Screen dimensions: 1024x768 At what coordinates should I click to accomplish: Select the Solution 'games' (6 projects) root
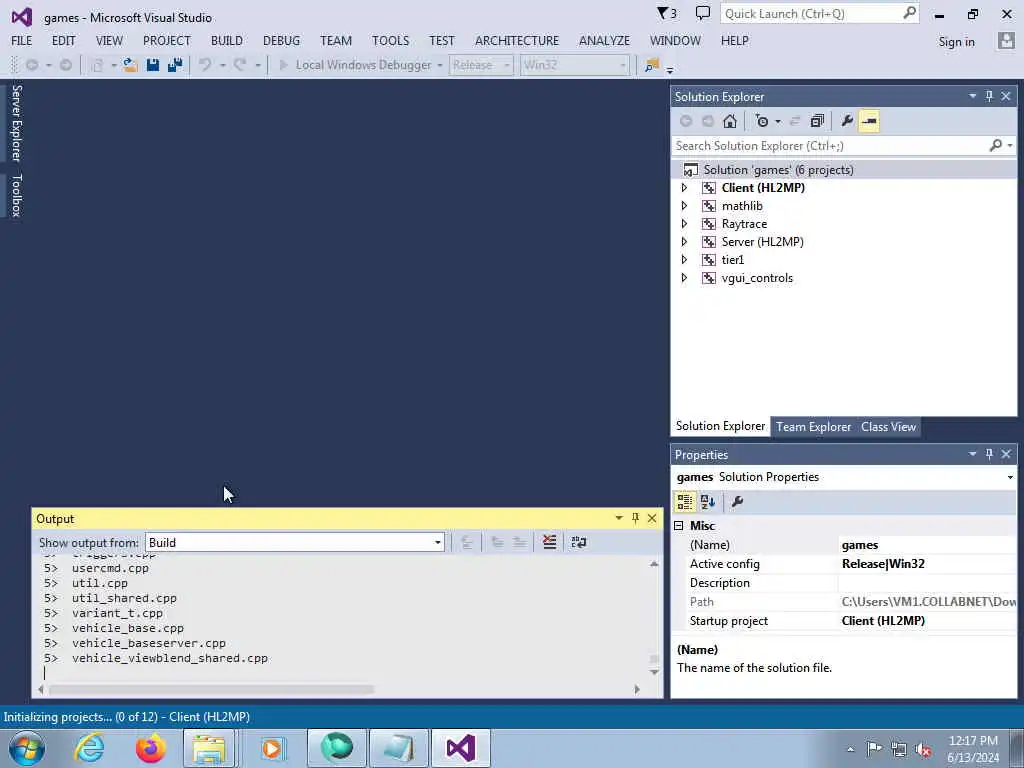pyautogui.click(x=778, y=170)
